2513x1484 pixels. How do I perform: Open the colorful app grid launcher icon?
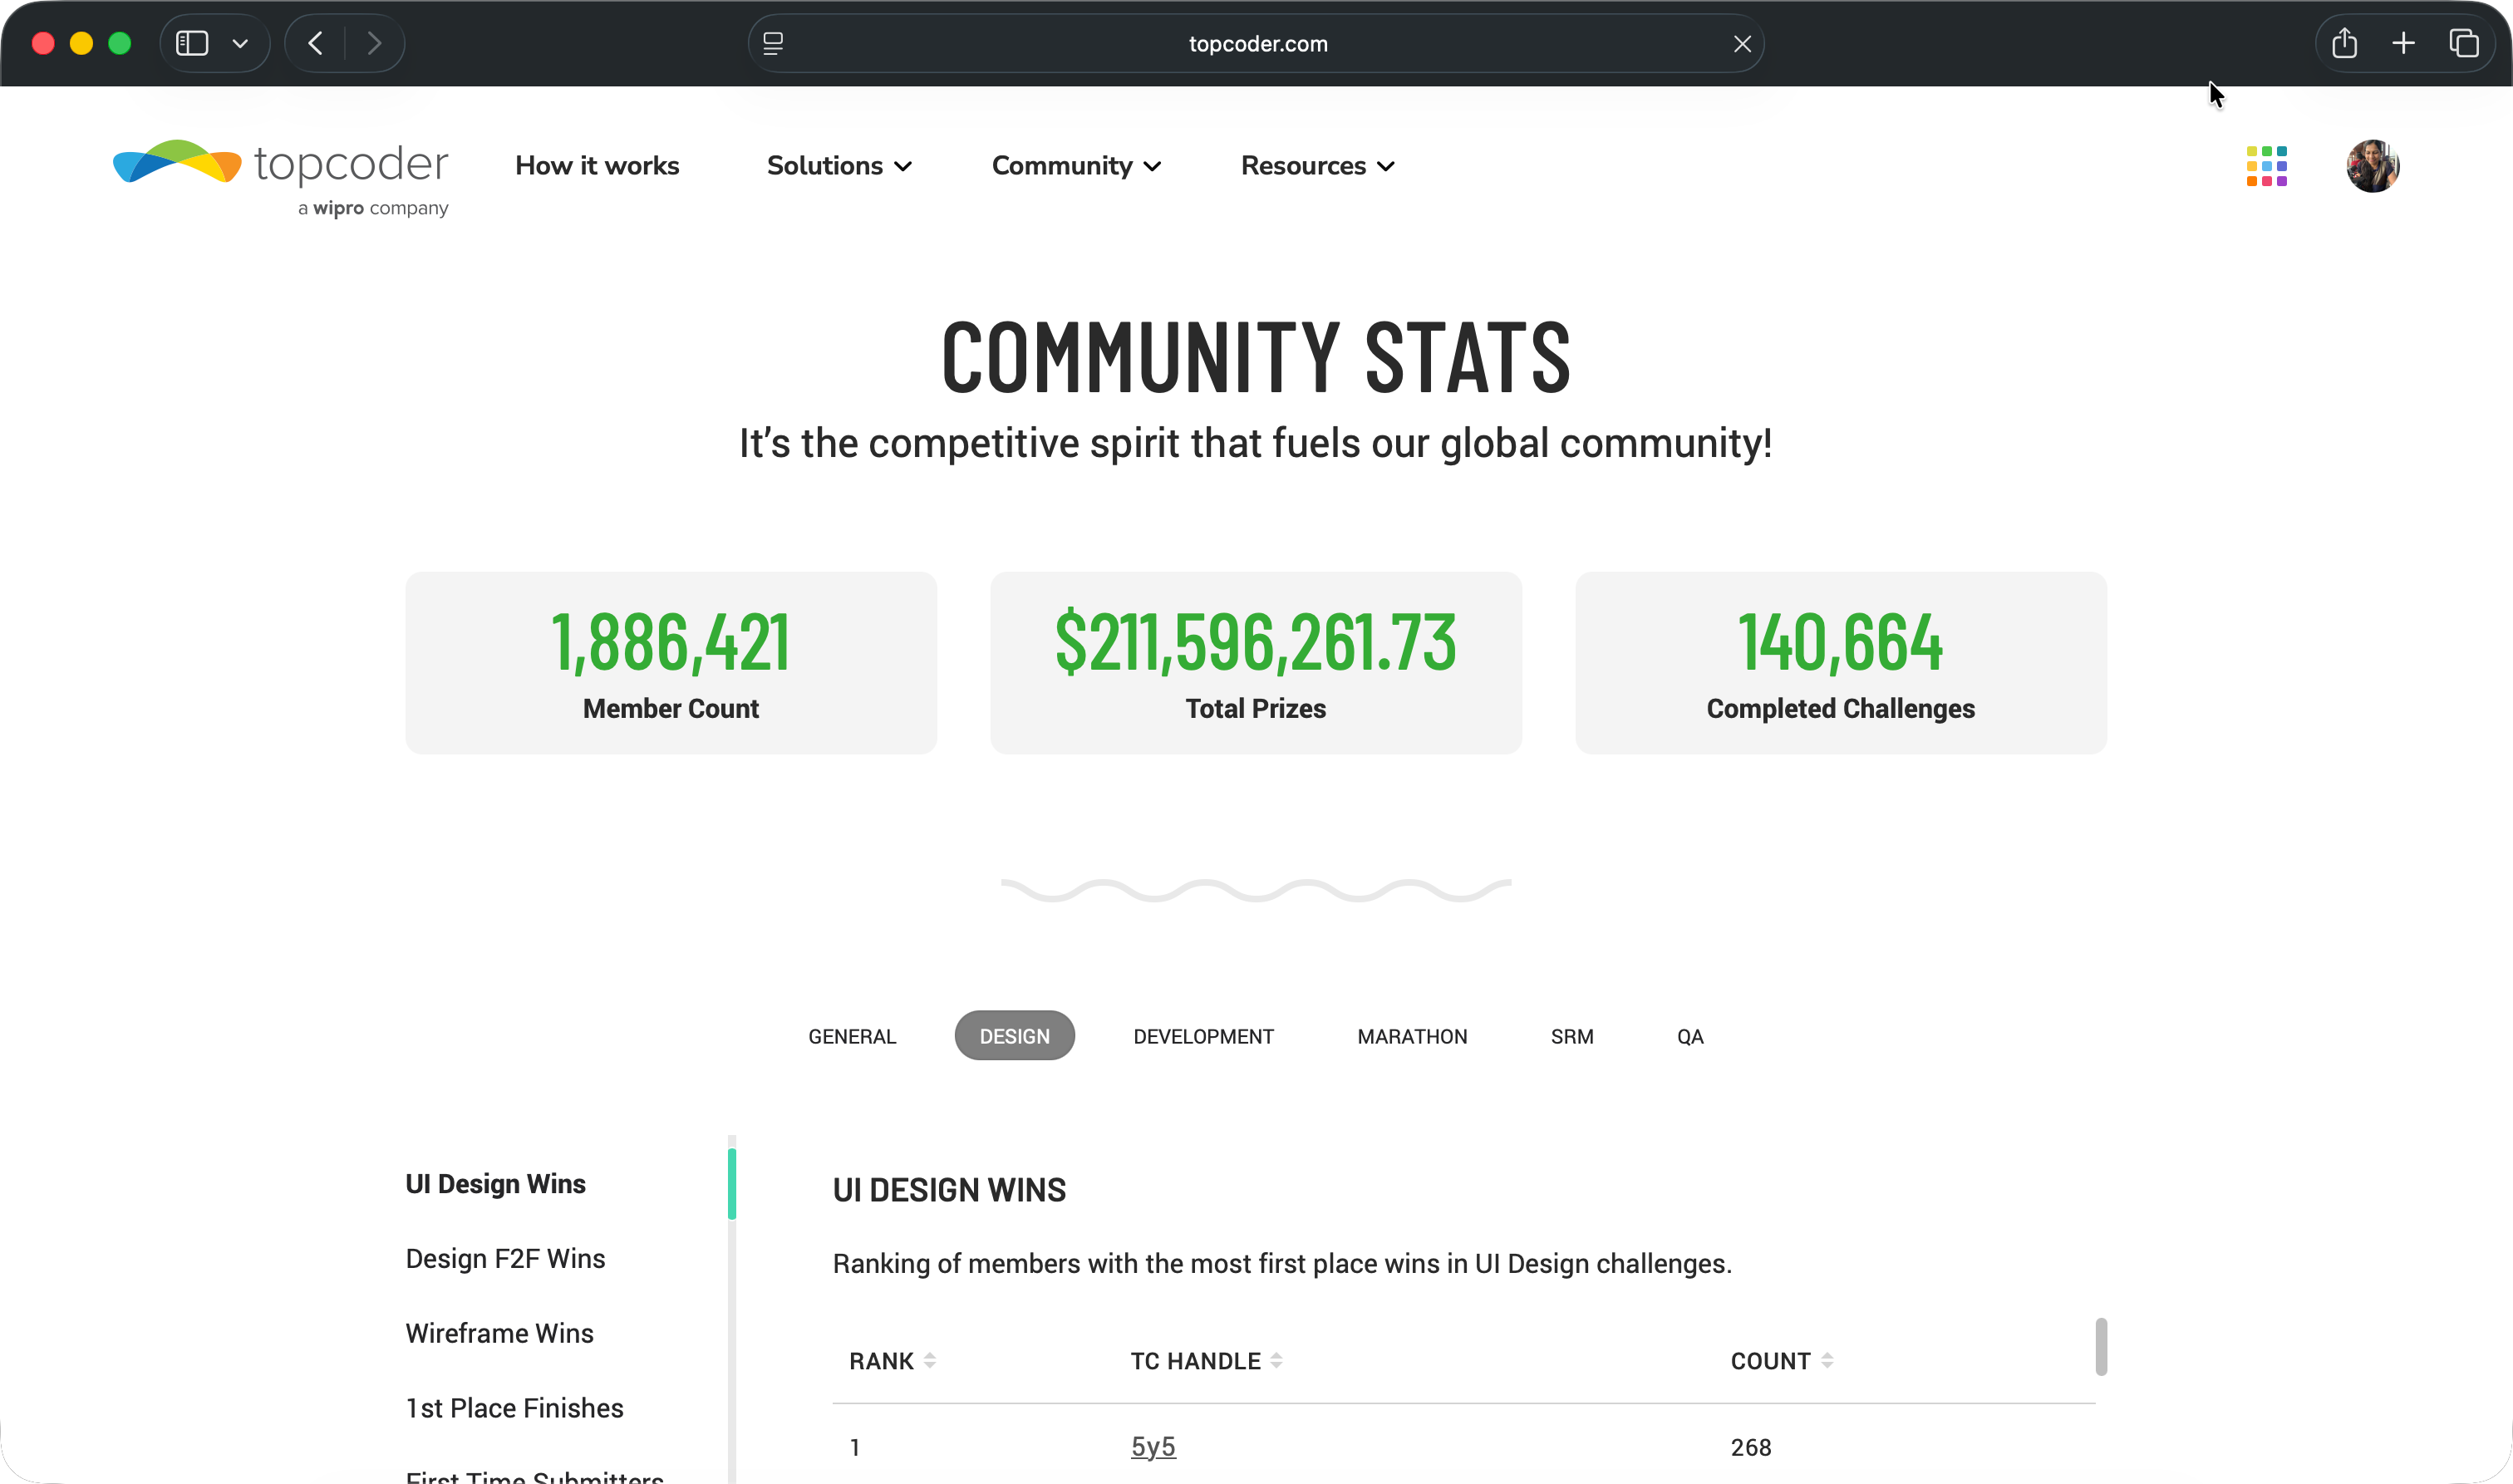[x=2266, y=166]
